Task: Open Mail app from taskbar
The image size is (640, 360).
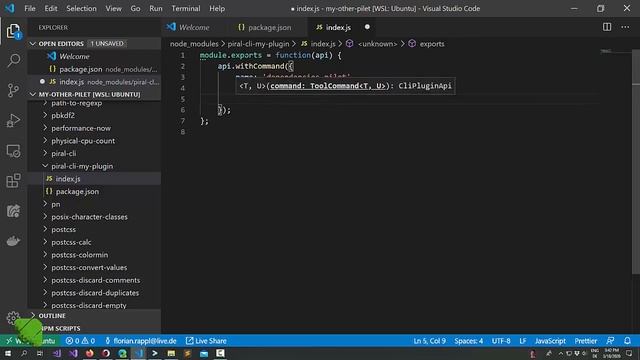Action: [204, 353]
